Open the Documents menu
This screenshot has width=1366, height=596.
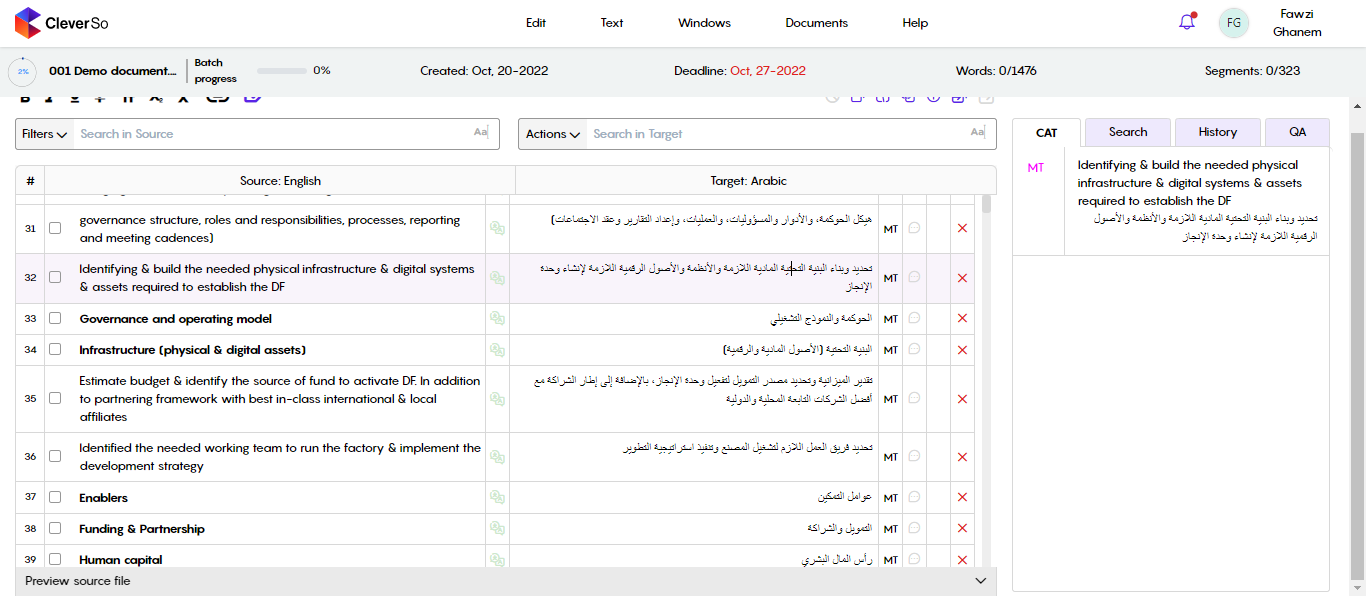point(816,23)
